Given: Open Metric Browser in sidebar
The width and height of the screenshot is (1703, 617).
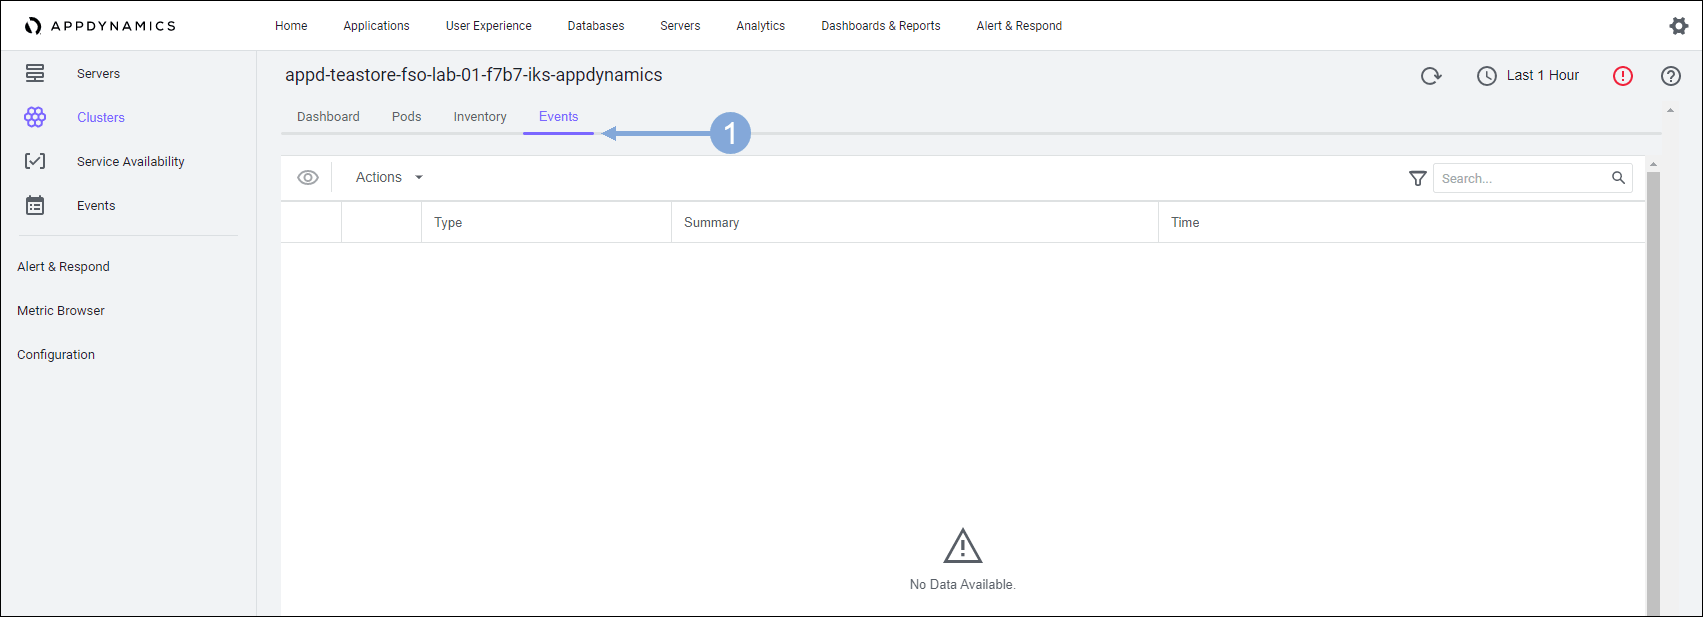Looking at the screenshot, I should pos(61,311).
